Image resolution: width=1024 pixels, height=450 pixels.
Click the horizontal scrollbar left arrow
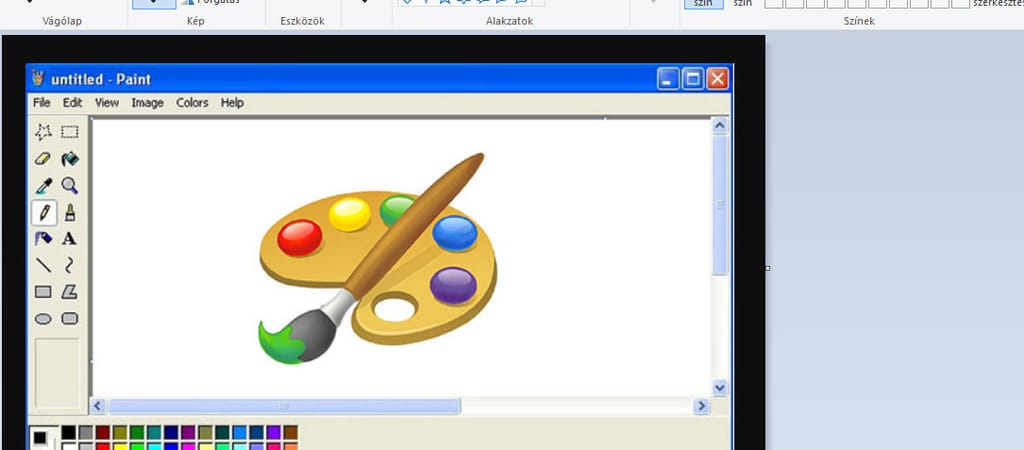click(98, 406)
